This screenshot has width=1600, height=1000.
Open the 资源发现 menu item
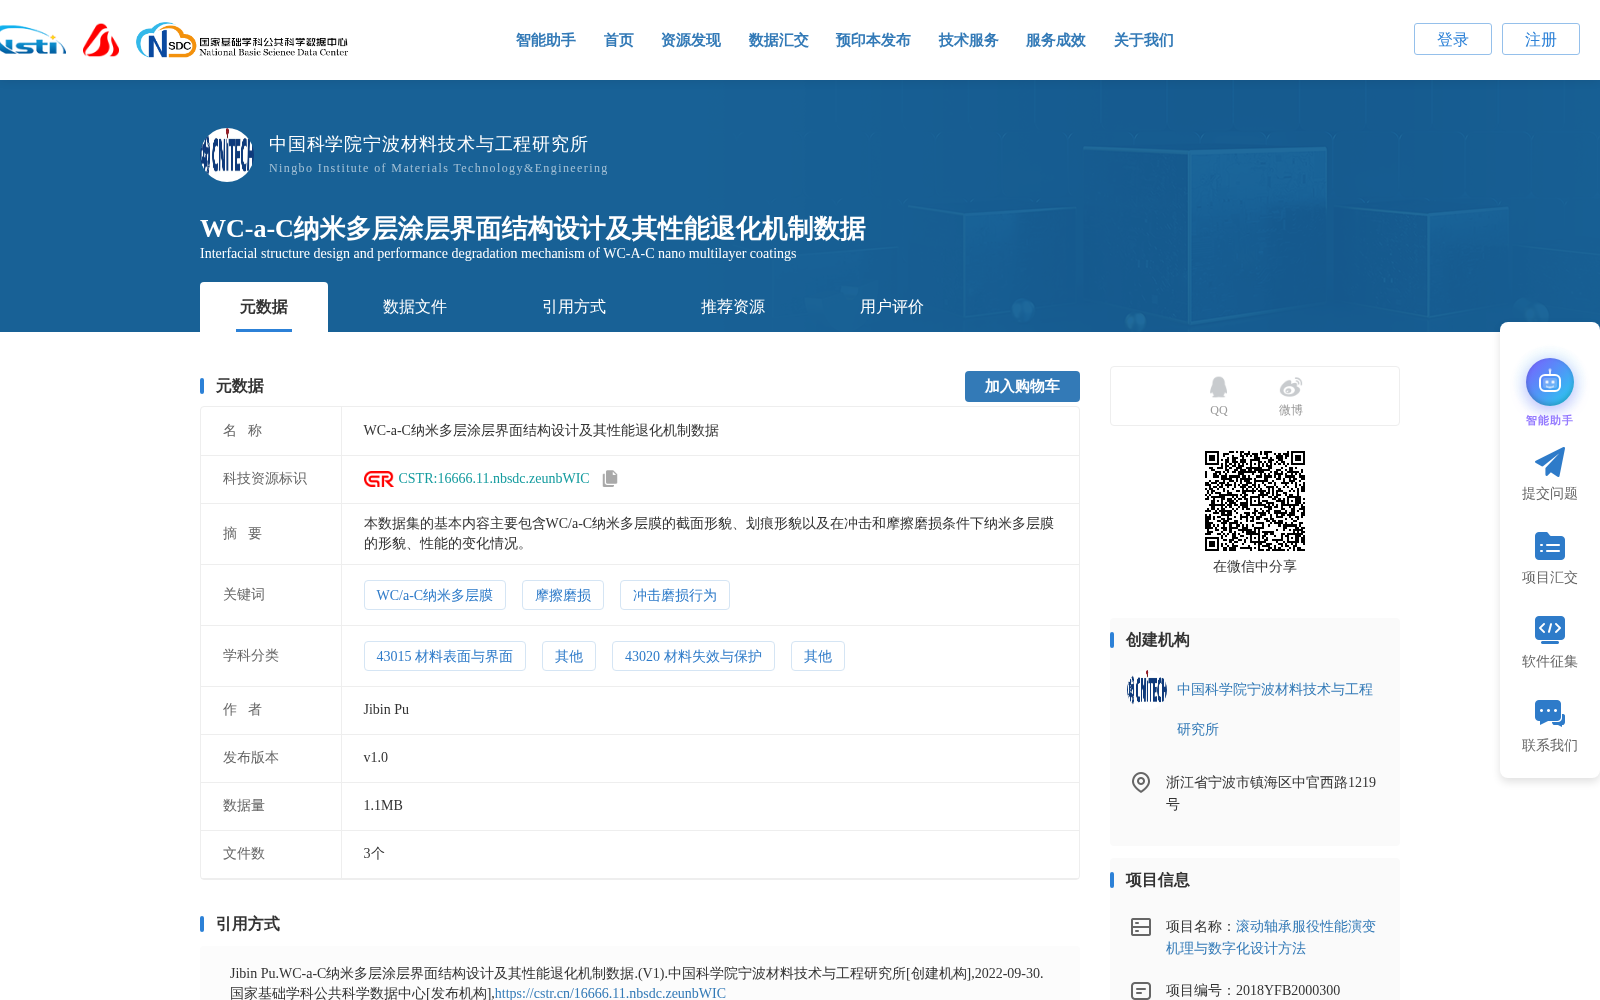click(690, 40)
